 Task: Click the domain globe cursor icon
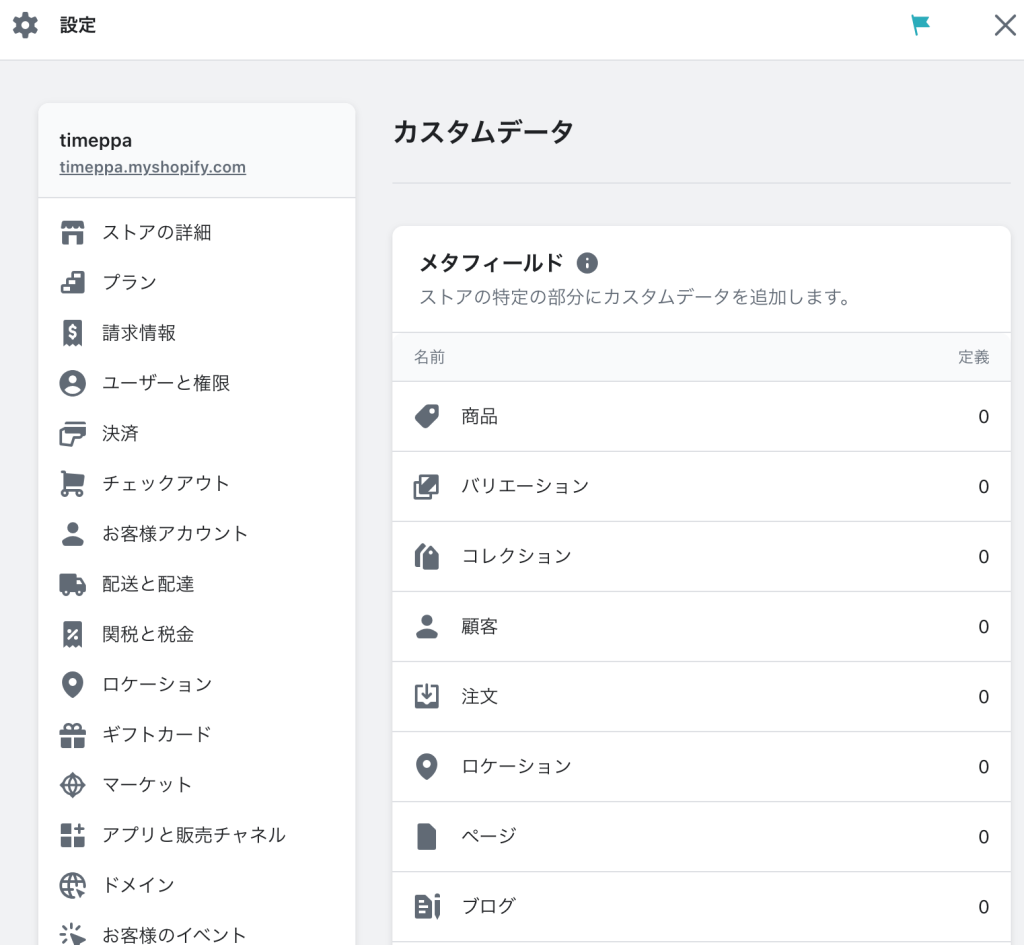pos(72,886)
